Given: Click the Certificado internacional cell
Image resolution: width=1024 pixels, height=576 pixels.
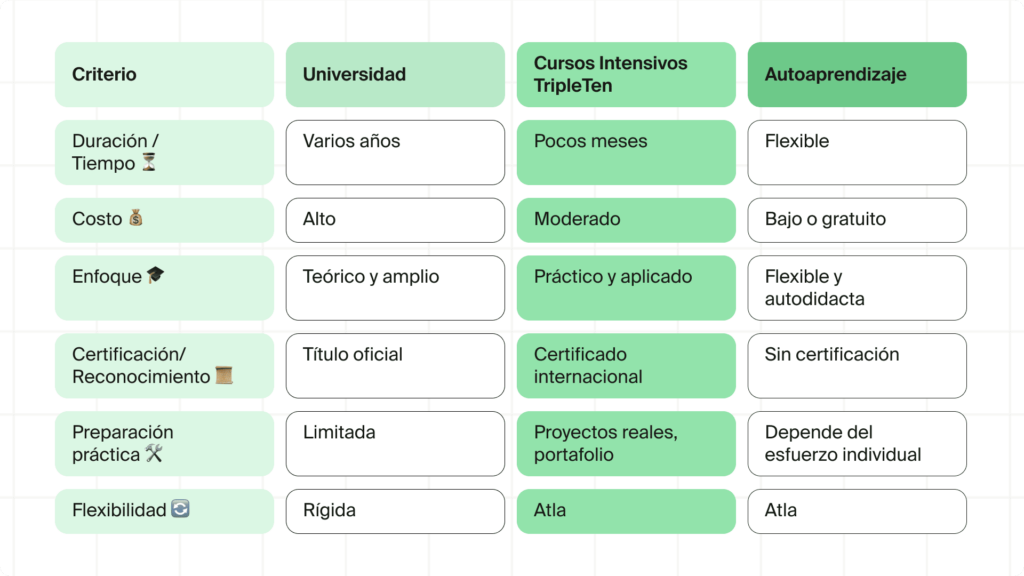Looking at the screenshot, I should (x=626, y=366).
